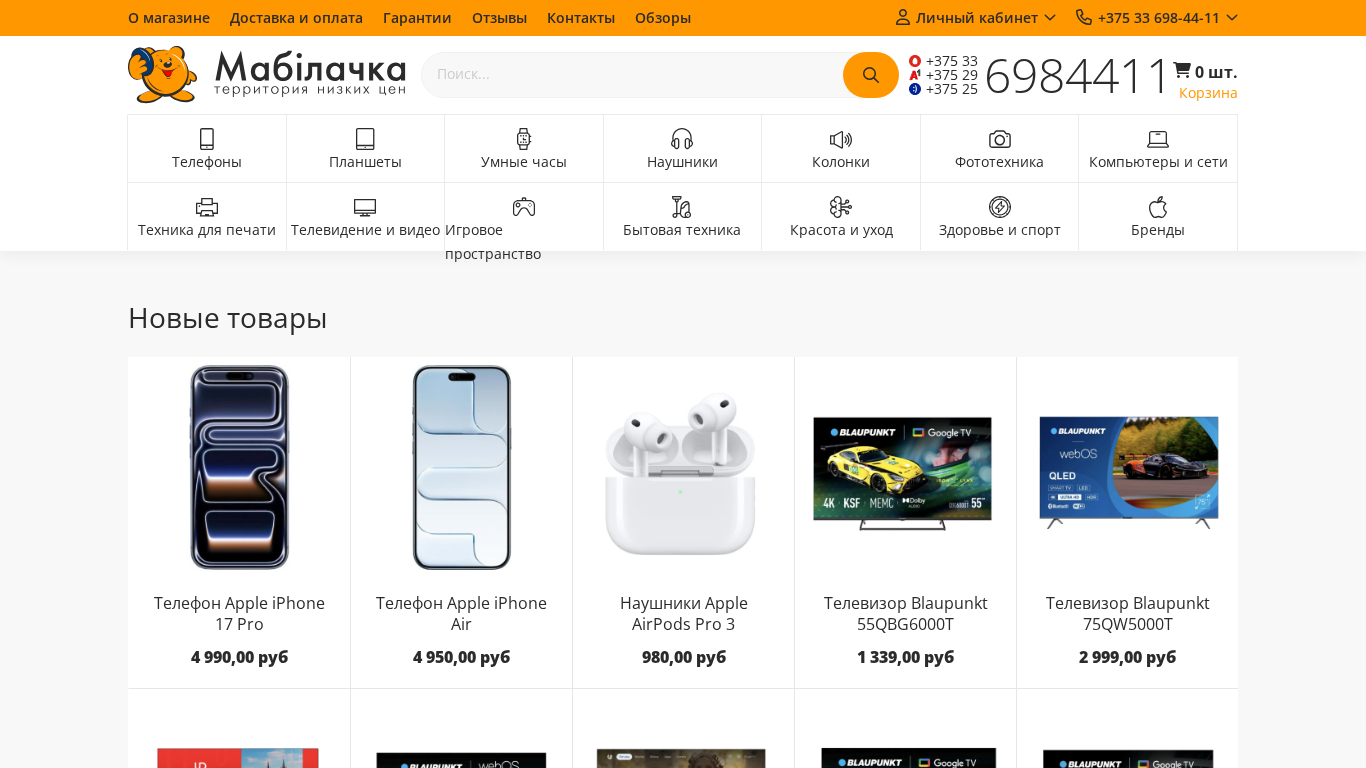This screenshot has height=768, width=1366.
Task: Click the Мабілачка store logo
Action: click(x=267, y=75)
